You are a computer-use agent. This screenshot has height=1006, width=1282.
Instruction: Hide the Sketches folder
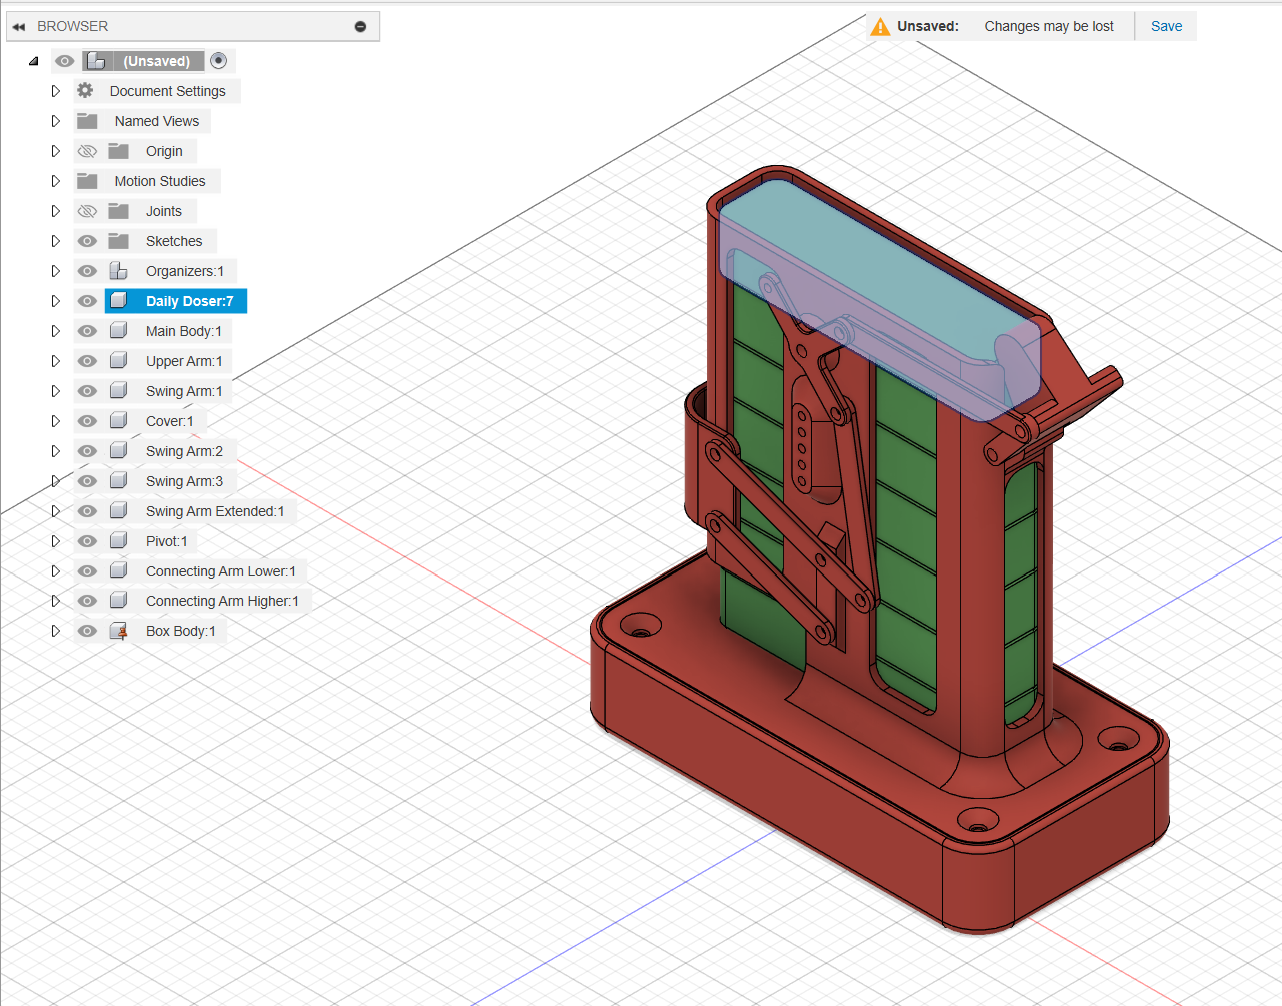pyautogui.click(x=87, y=241)
